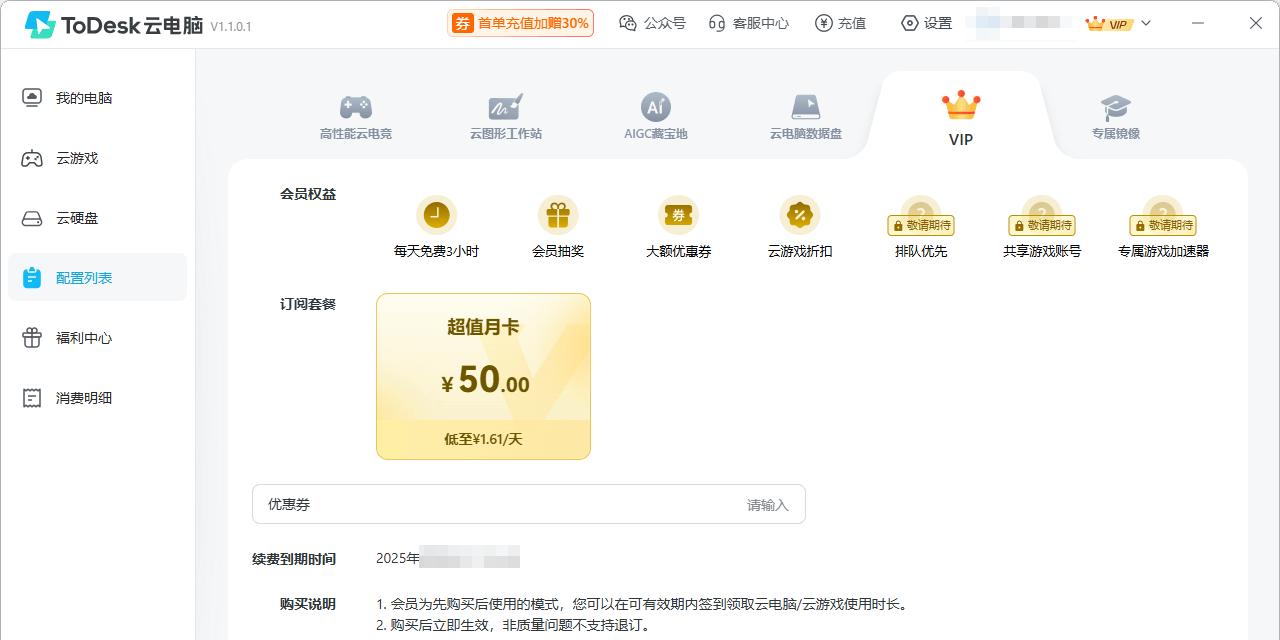
Task: Open 充值 recharge page
Action: point(840,23)
